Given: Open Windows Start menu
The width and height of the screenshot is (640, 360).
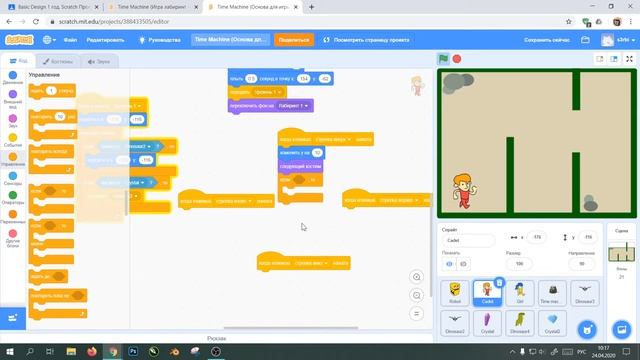Looking at the screenshot, I should click(x=10, y=351).
